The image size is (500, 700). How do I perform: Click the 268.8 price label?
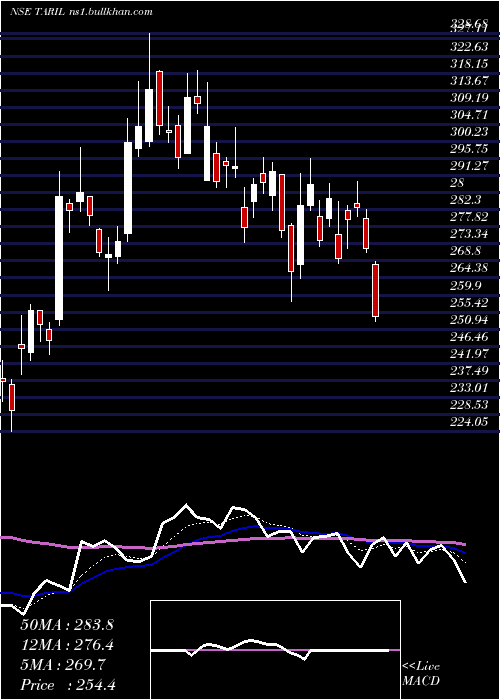tap(465, 251)
